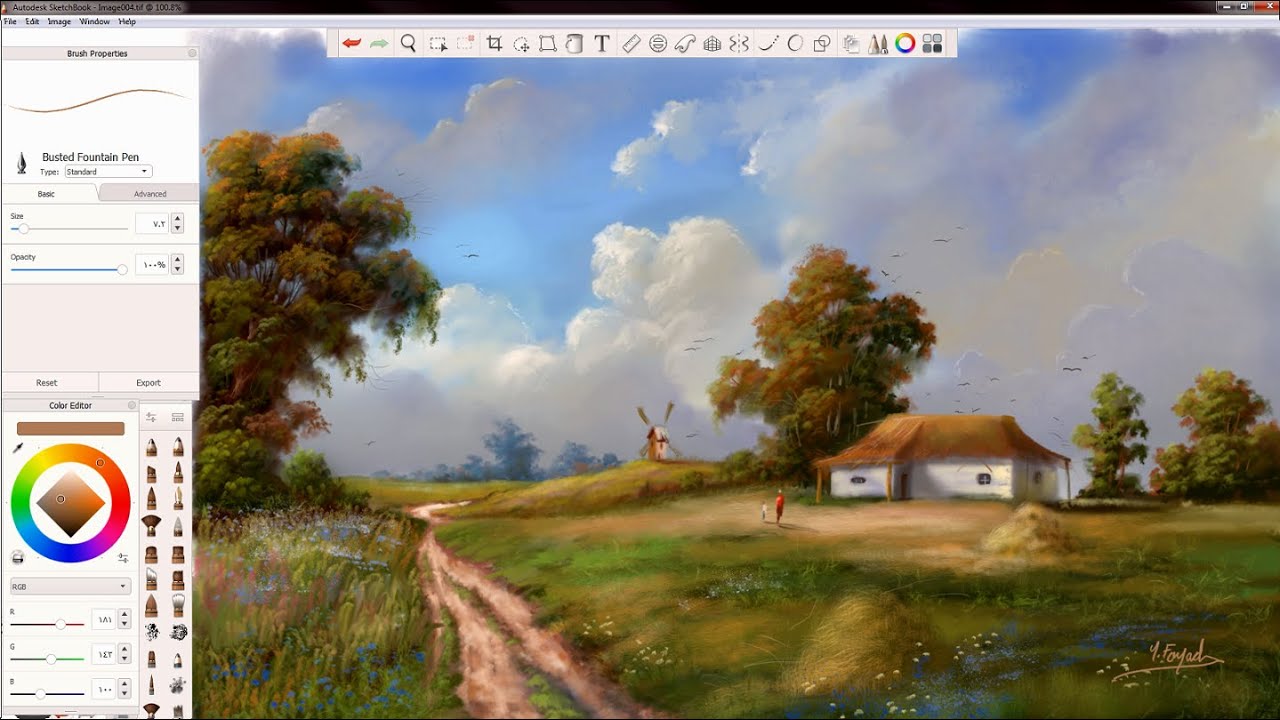
Task: Click the Opacity slider handle
Action: click(x=122, y=269)
